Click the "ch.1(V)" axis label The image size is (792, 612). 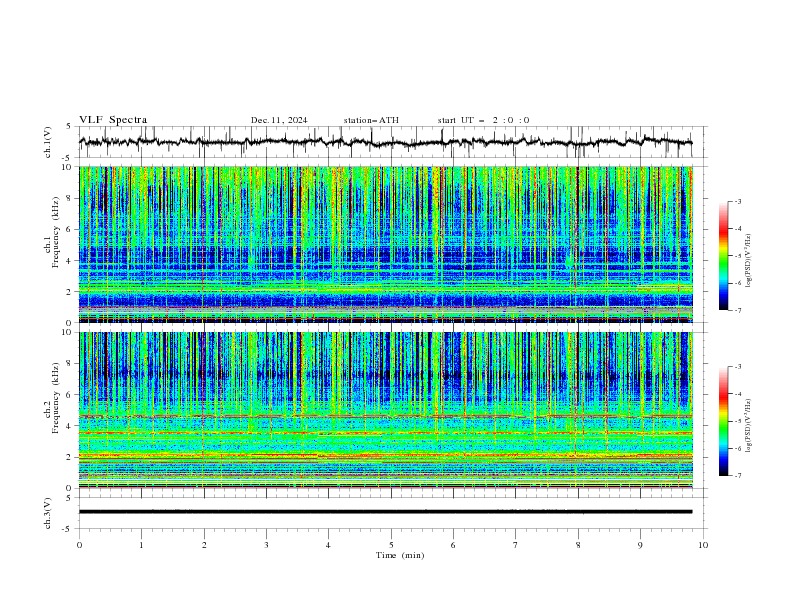coord(48,142)
